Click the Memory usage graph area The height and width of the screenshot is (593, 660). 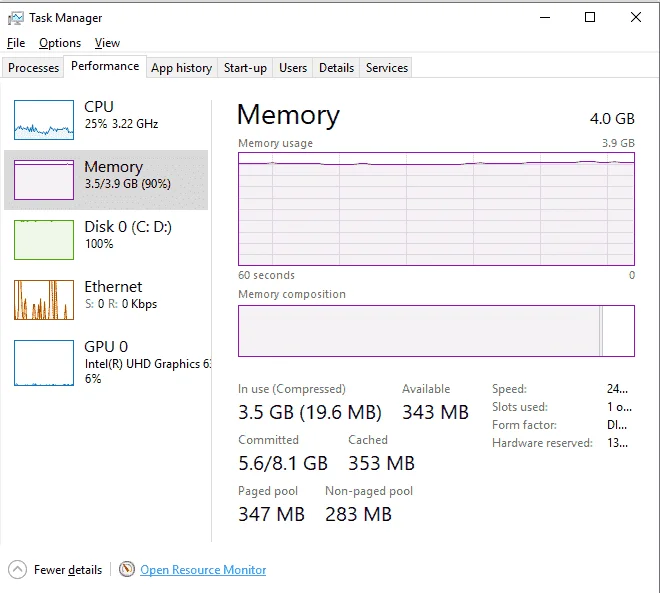pyautogui.click(x=436, y=209)
